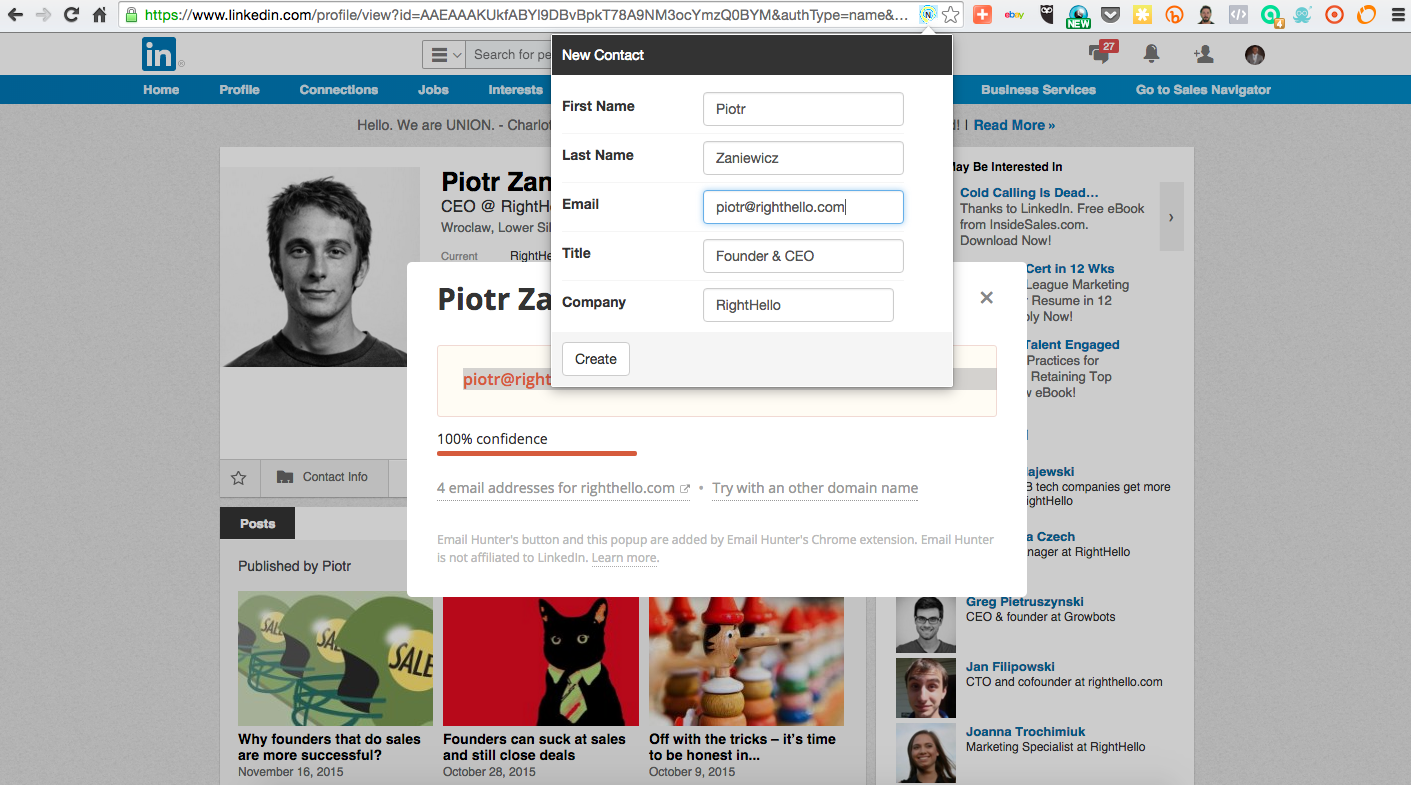Close the Email Hunter popup

pyautogui.click(x=986, y=297)
